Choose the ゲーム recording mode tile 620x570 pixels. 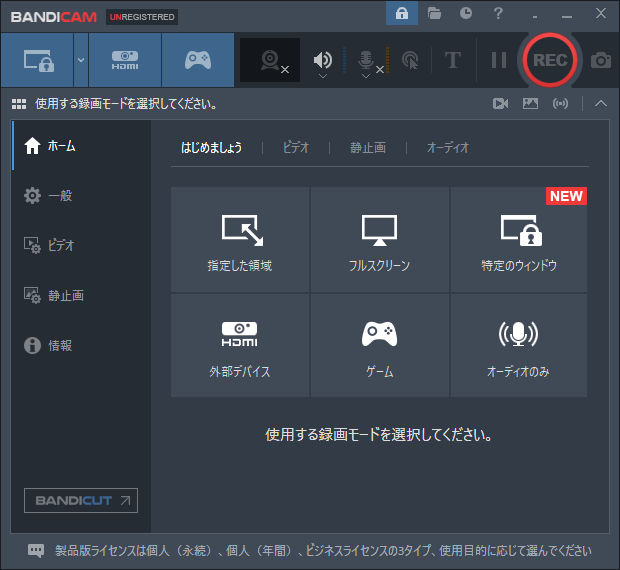pos(380,345)
